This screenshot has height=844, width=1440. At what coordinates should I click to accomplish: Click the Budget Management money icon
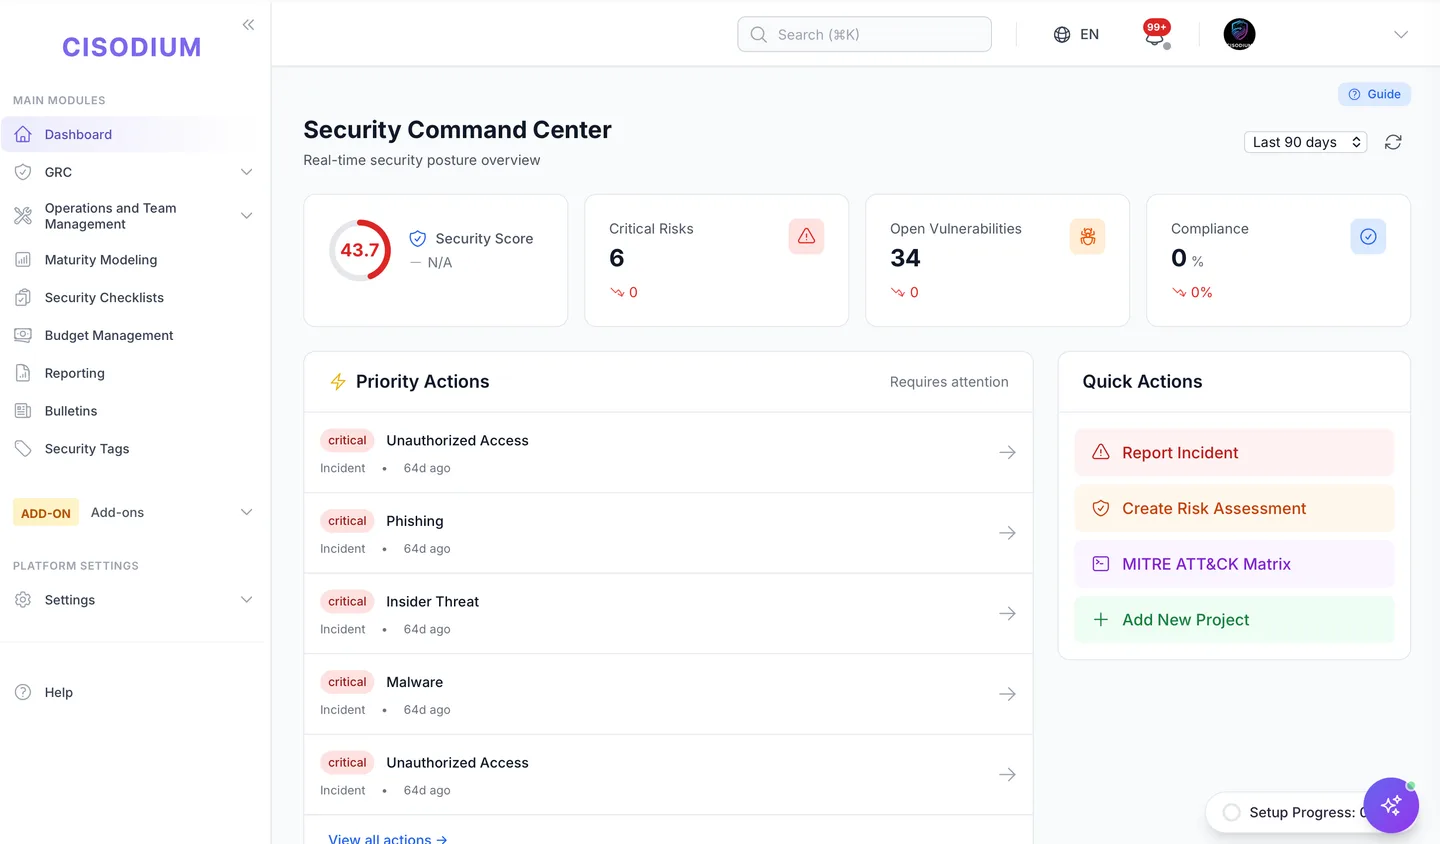[x=23, y=335]
